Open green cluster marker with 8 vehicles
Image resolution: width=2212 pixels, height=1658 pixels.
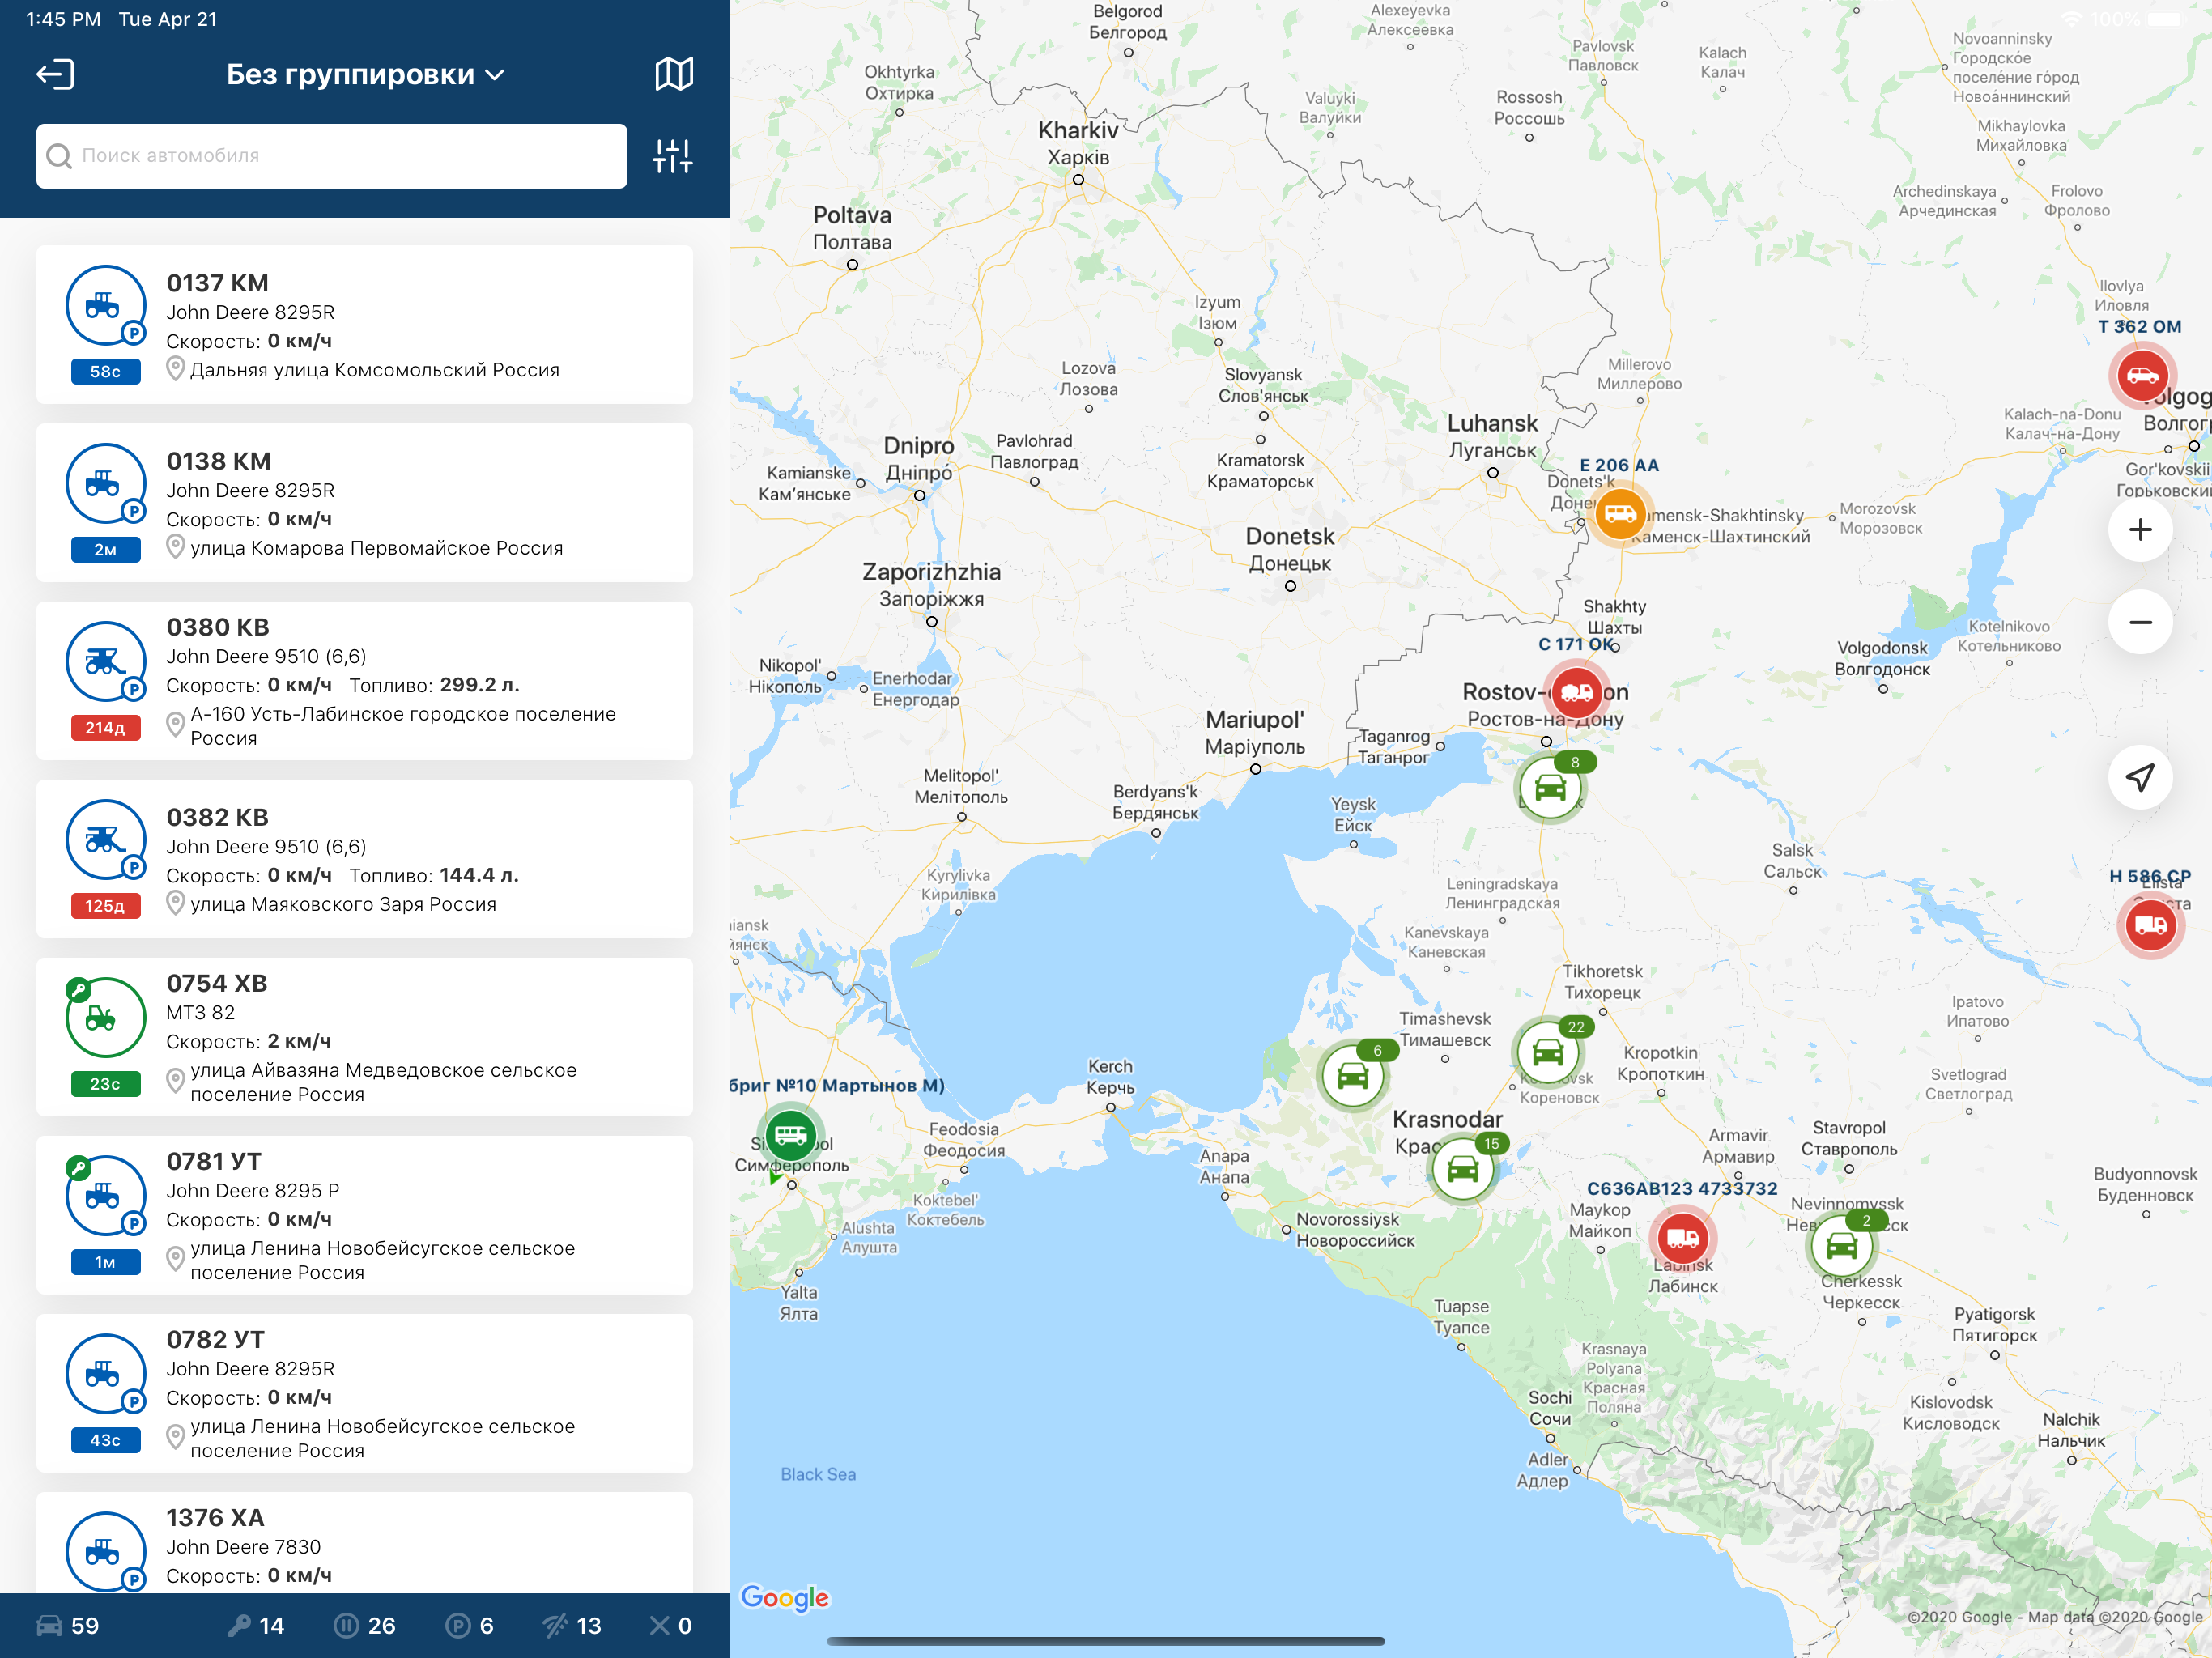point(1551,788)
